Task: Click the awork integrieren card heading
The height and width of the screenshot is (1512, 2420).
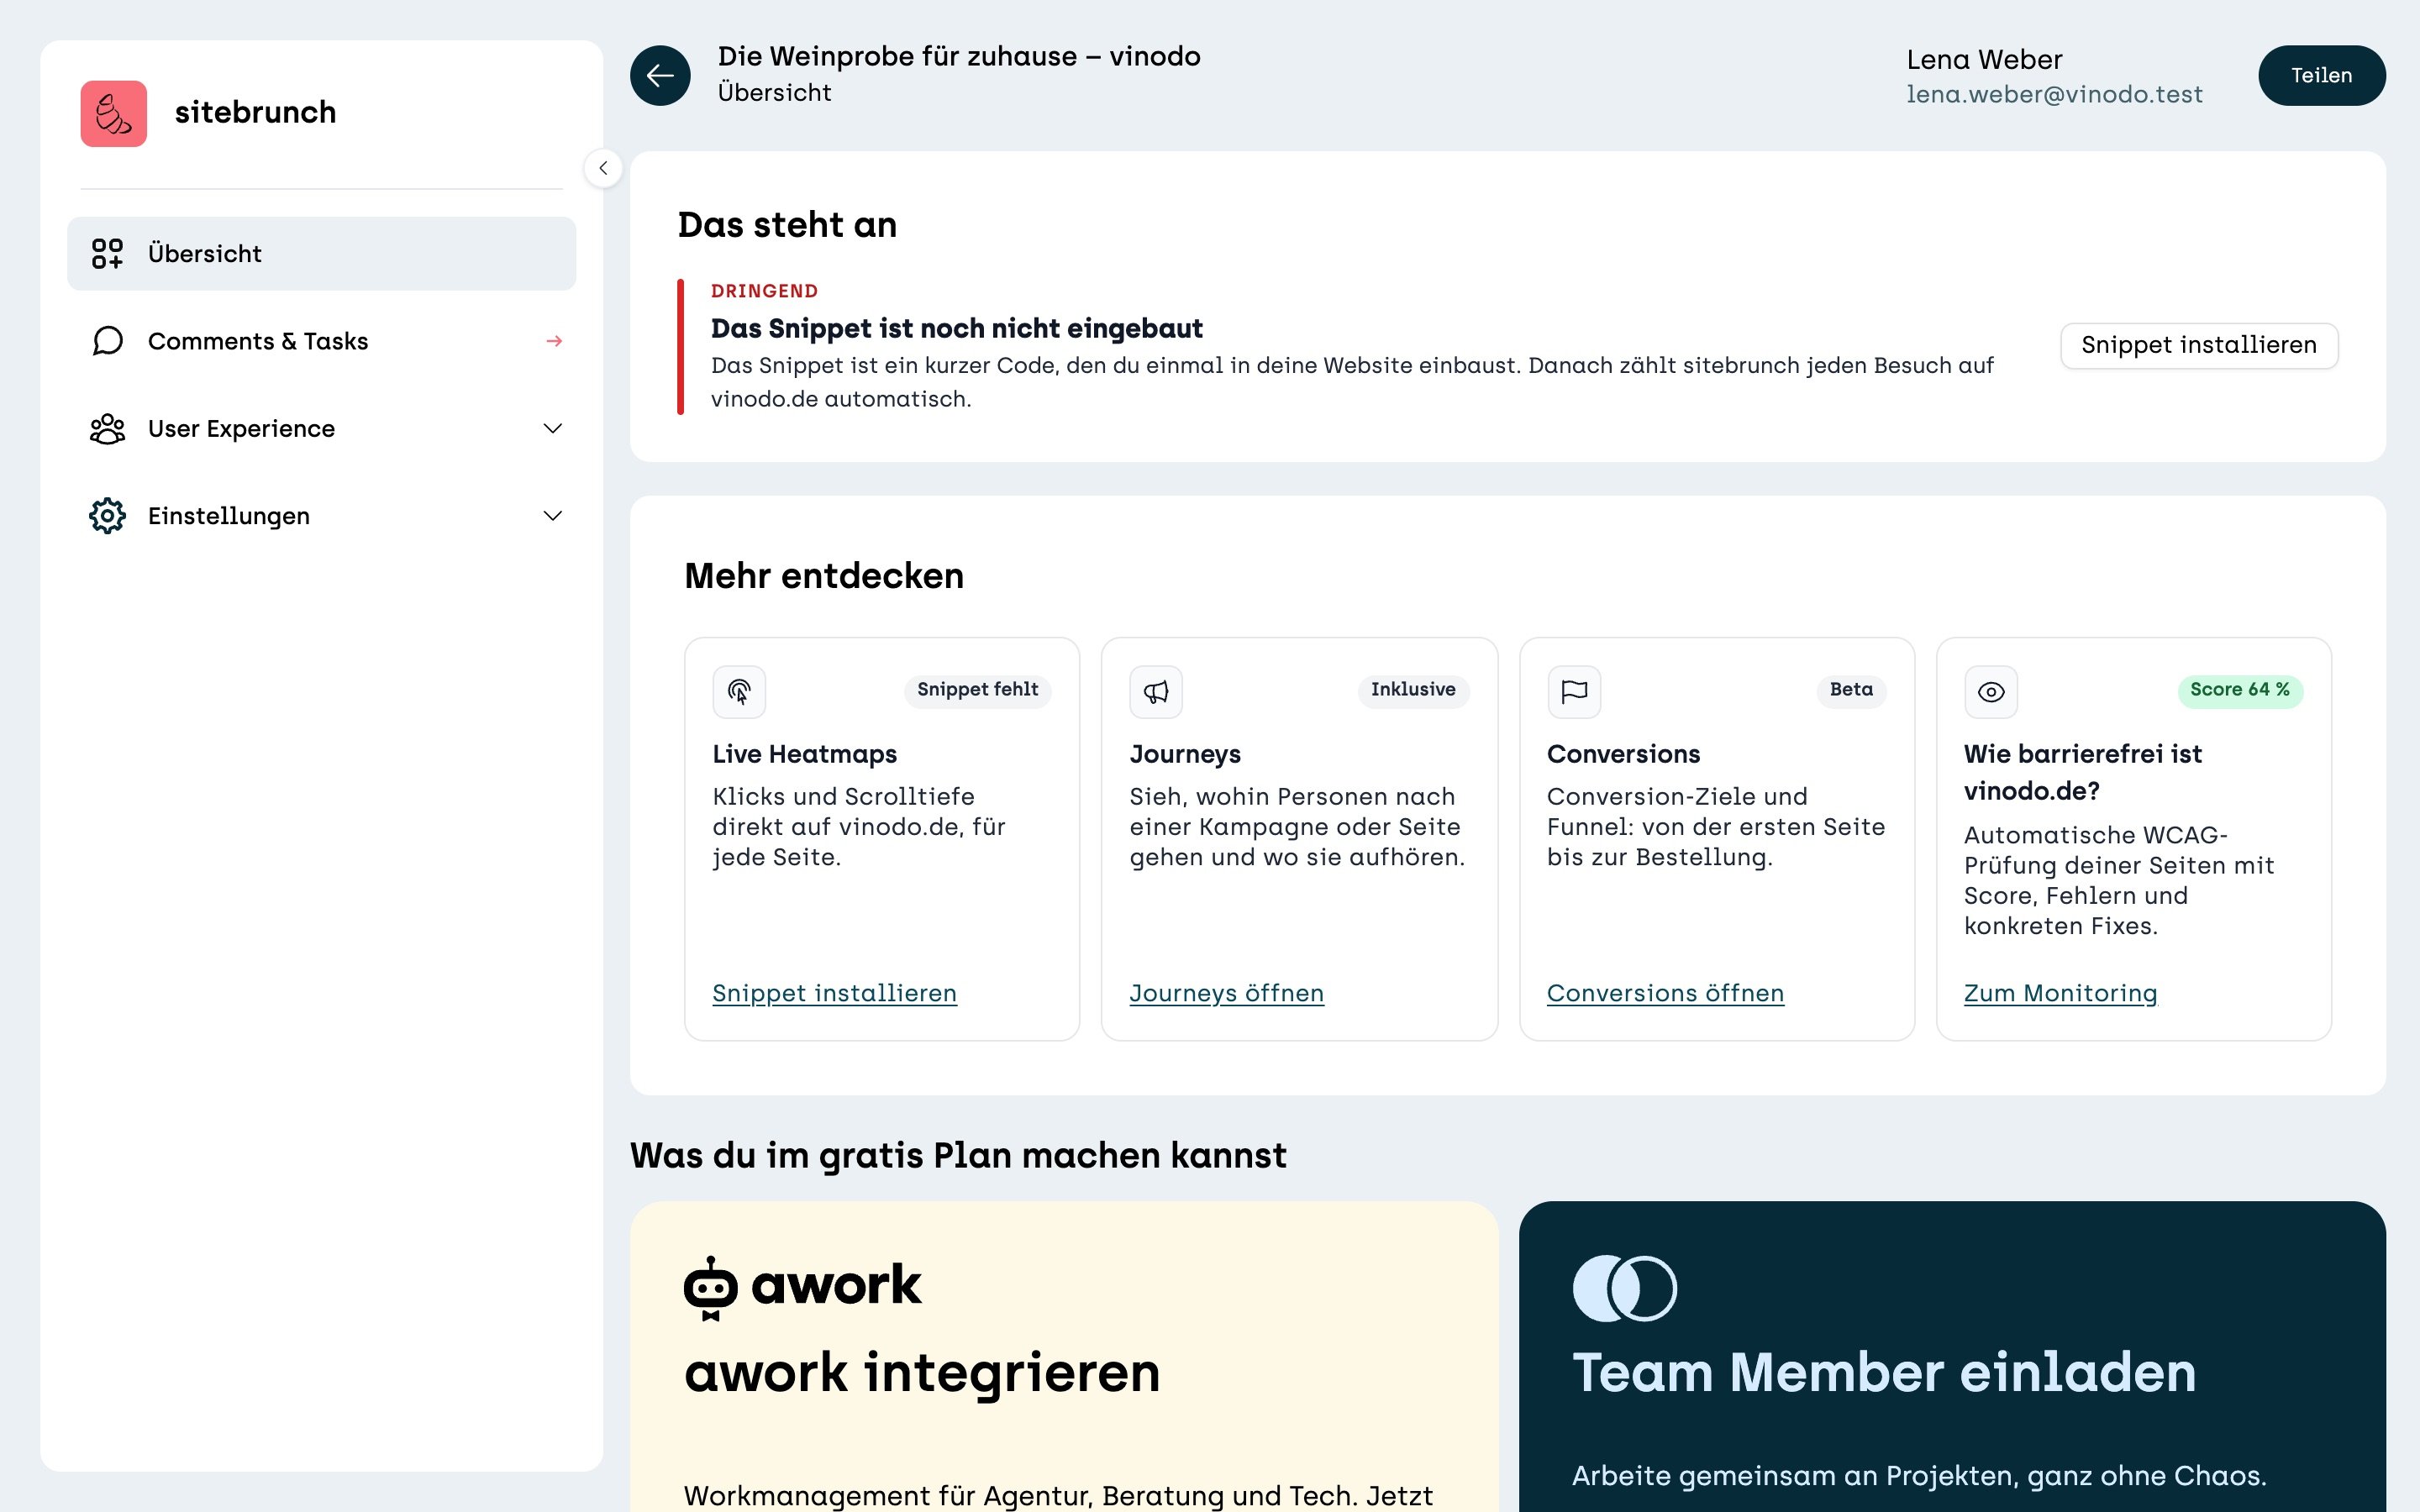Action: [922, 1372]
